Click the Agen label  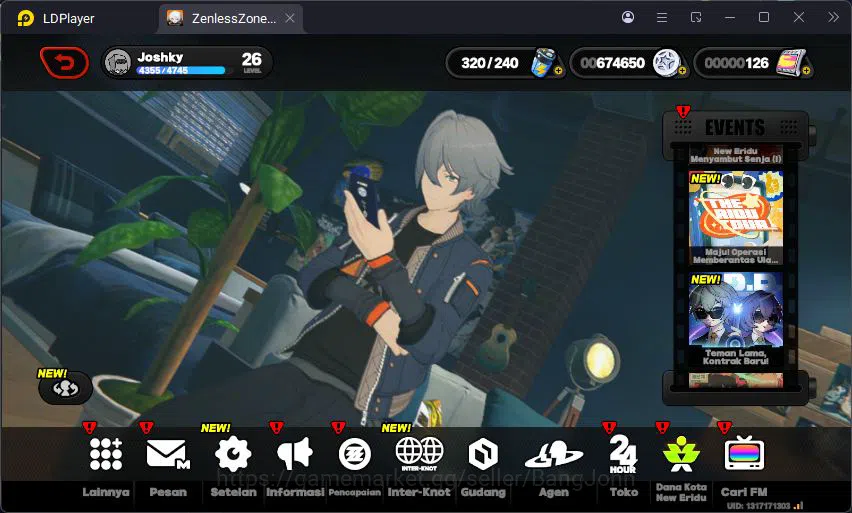[x=554, y=492]
